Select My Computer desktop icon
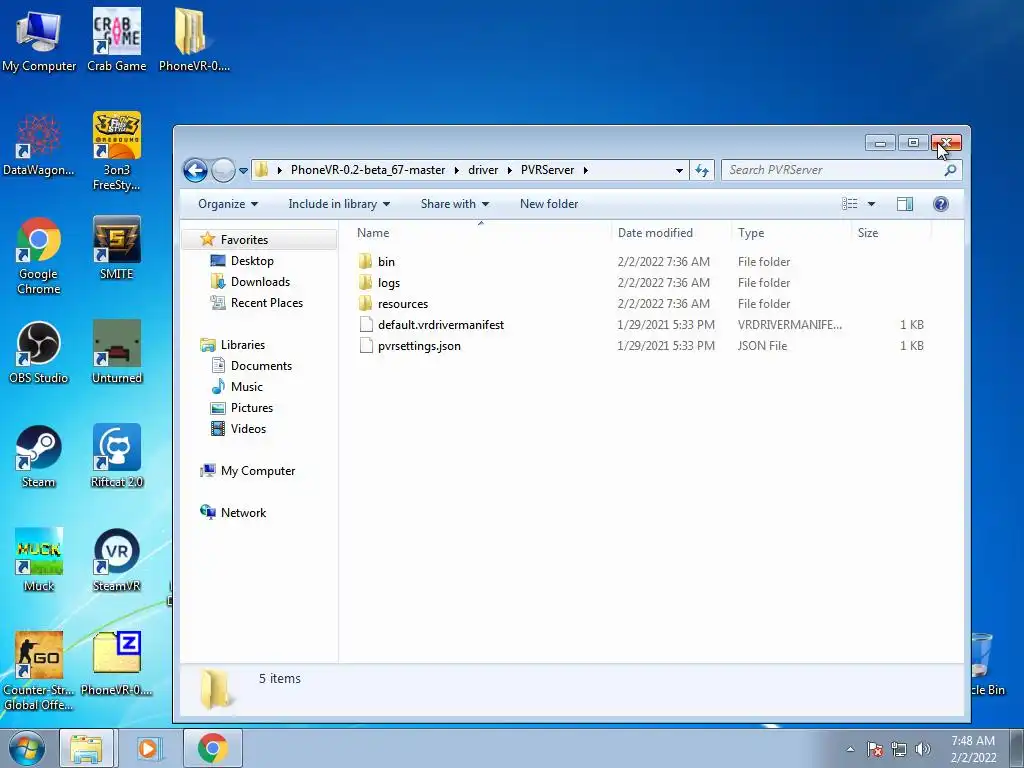 tap(39, 40)
